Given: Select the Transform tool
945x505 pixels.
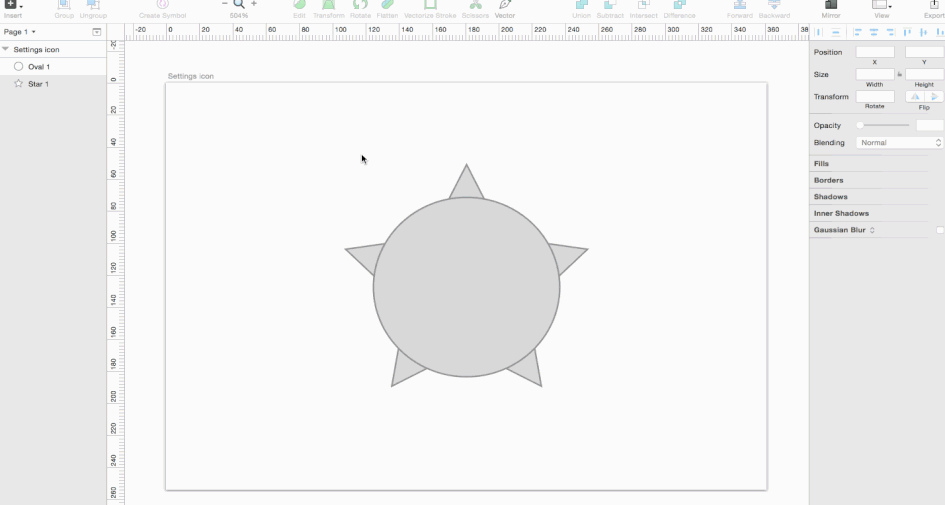Looking at the screenshot, I should click(328, 5).
